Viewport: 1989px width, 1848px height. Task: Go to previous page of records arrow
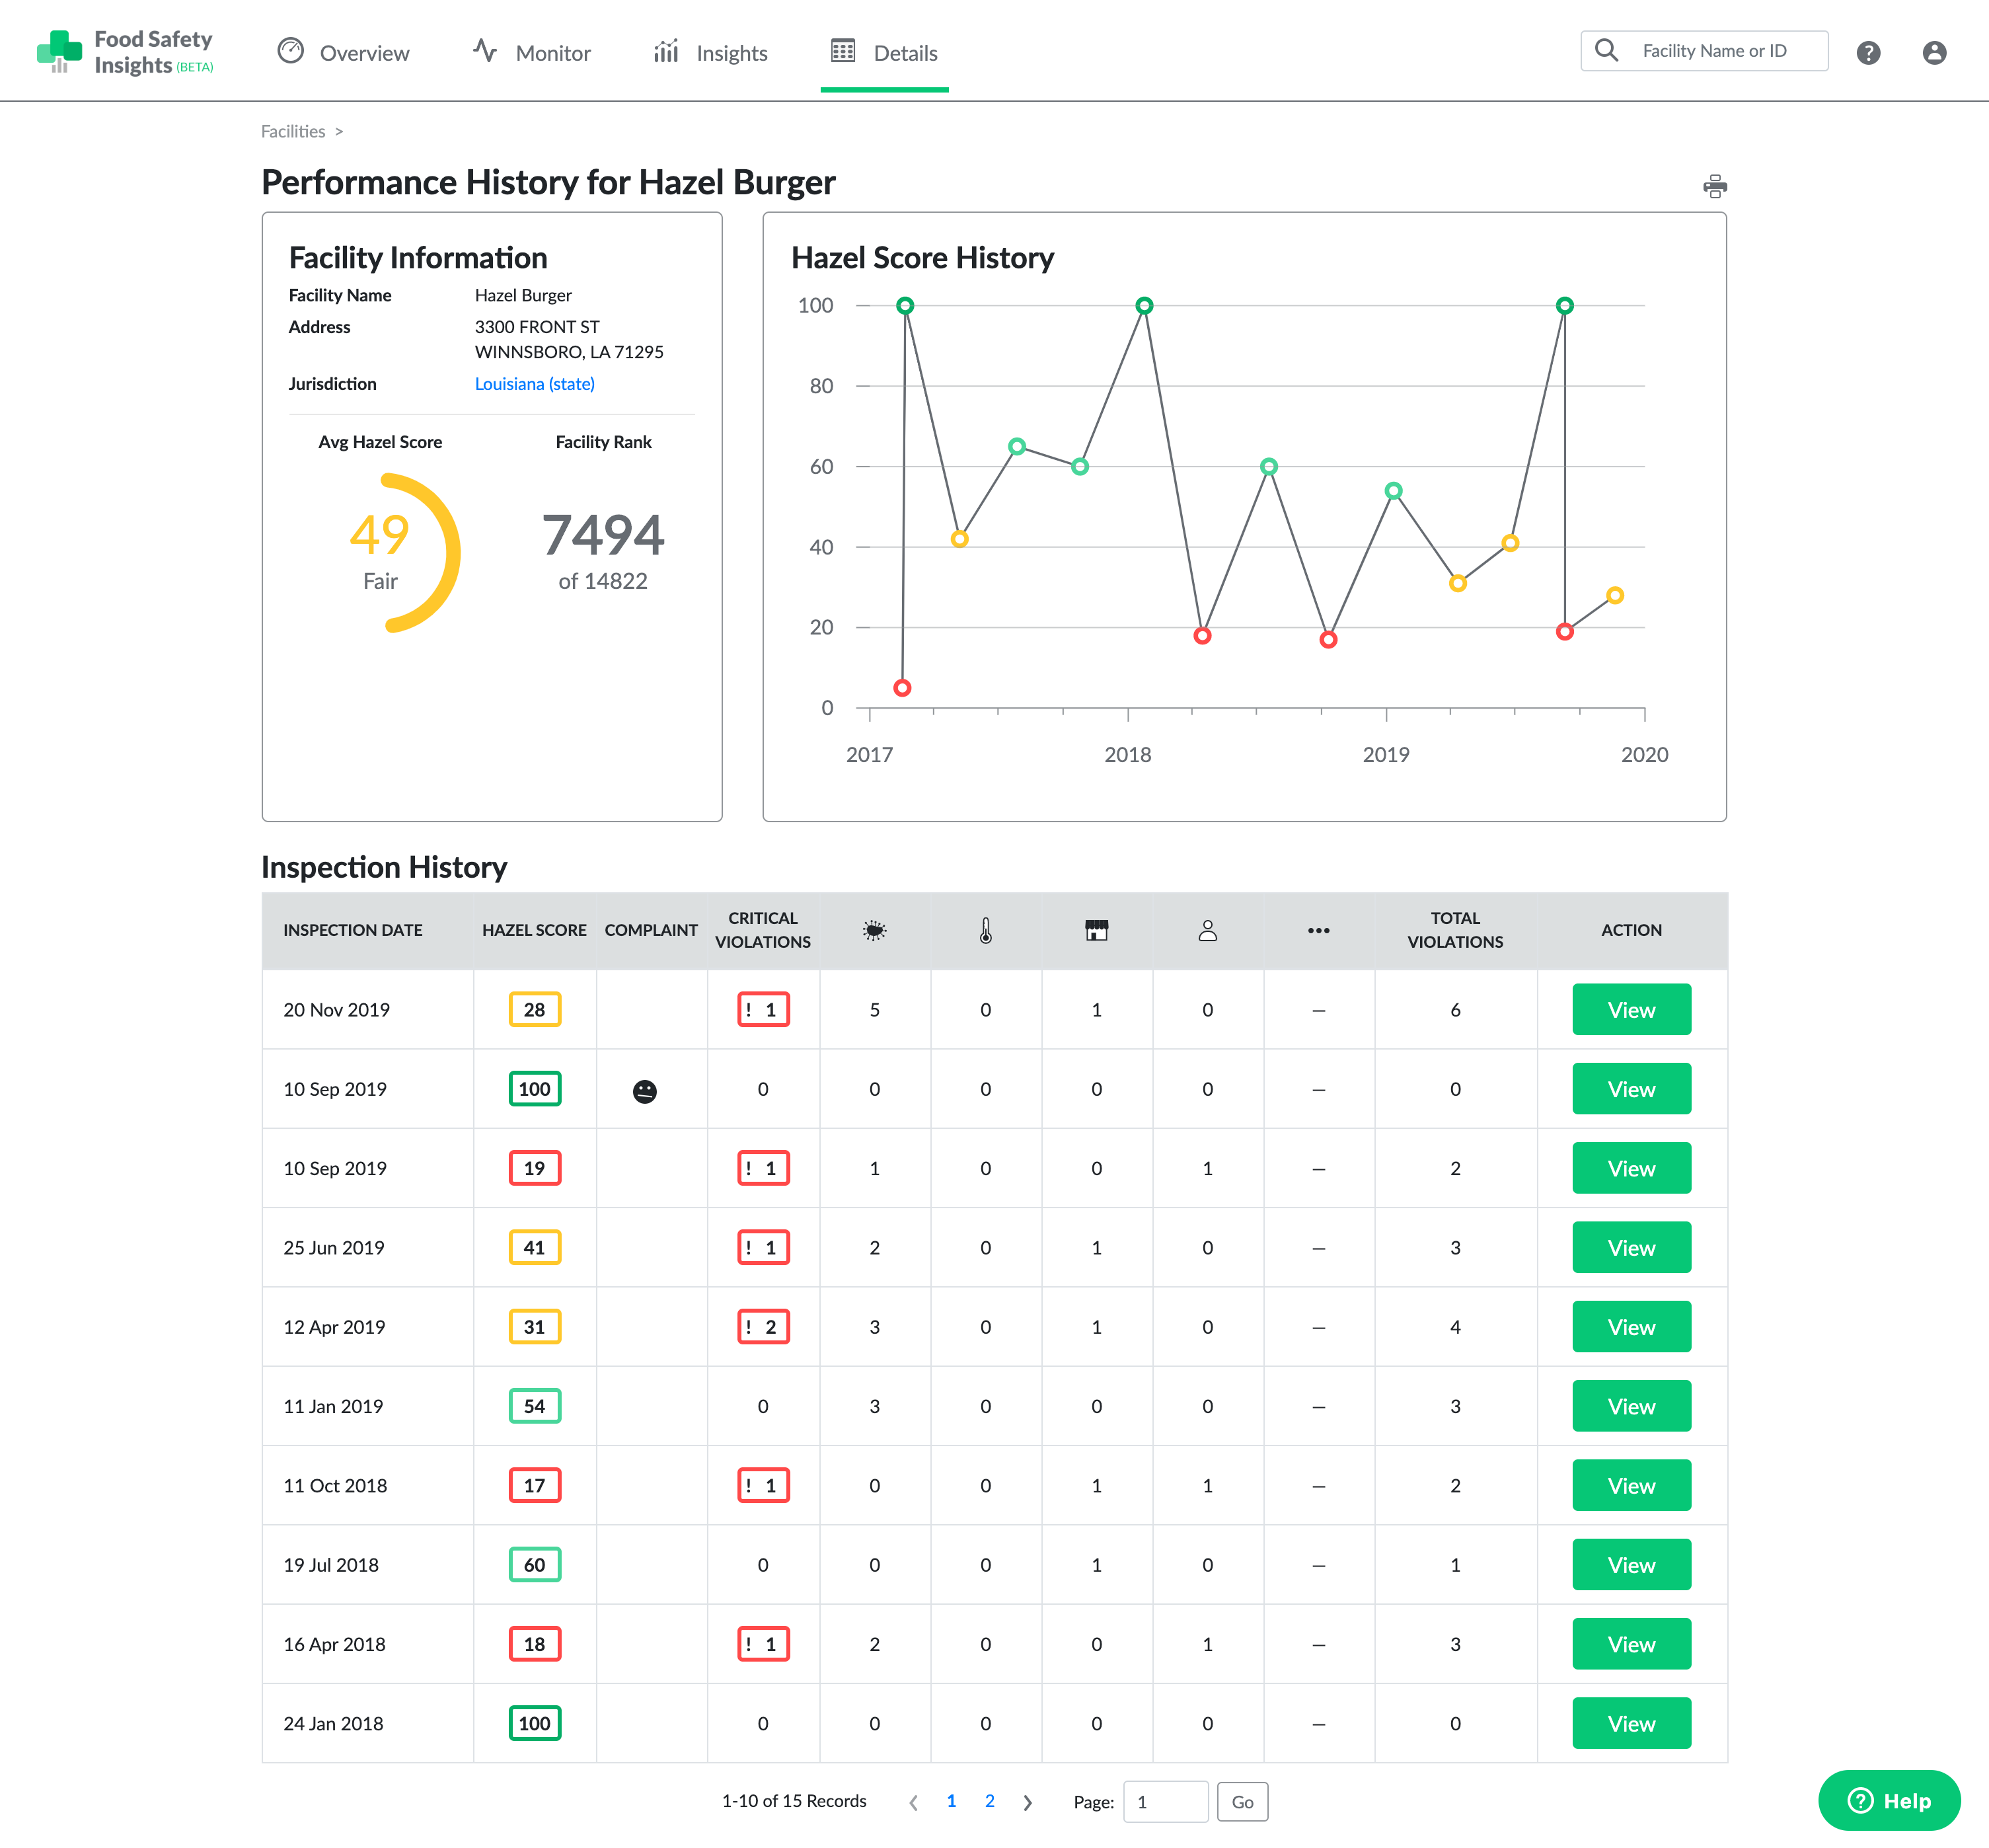coord(913,1802)
